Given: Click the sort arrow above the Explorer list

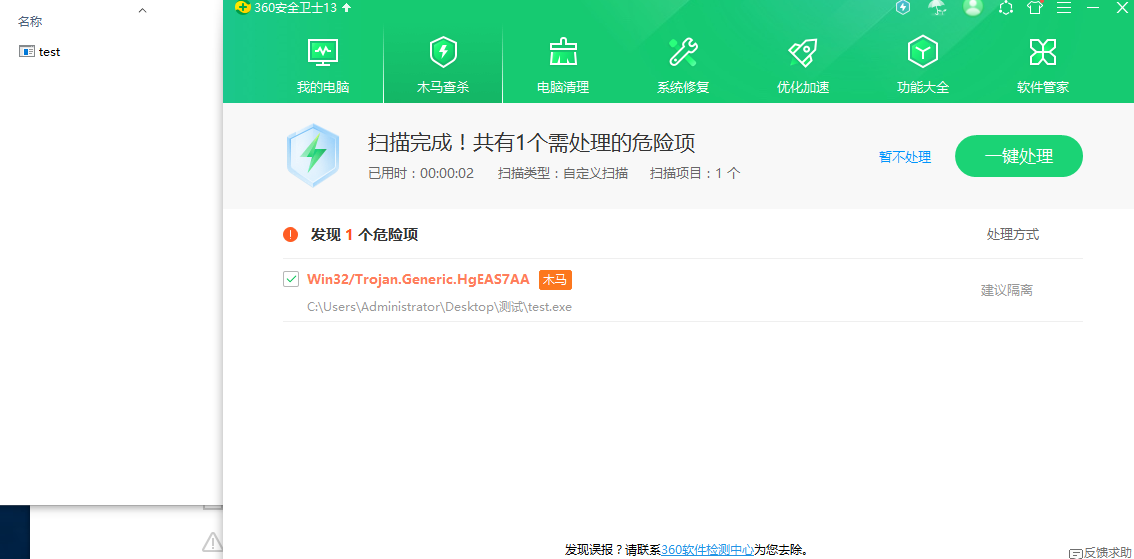Looking at the screenshot, I should click(x=142, y=10).
